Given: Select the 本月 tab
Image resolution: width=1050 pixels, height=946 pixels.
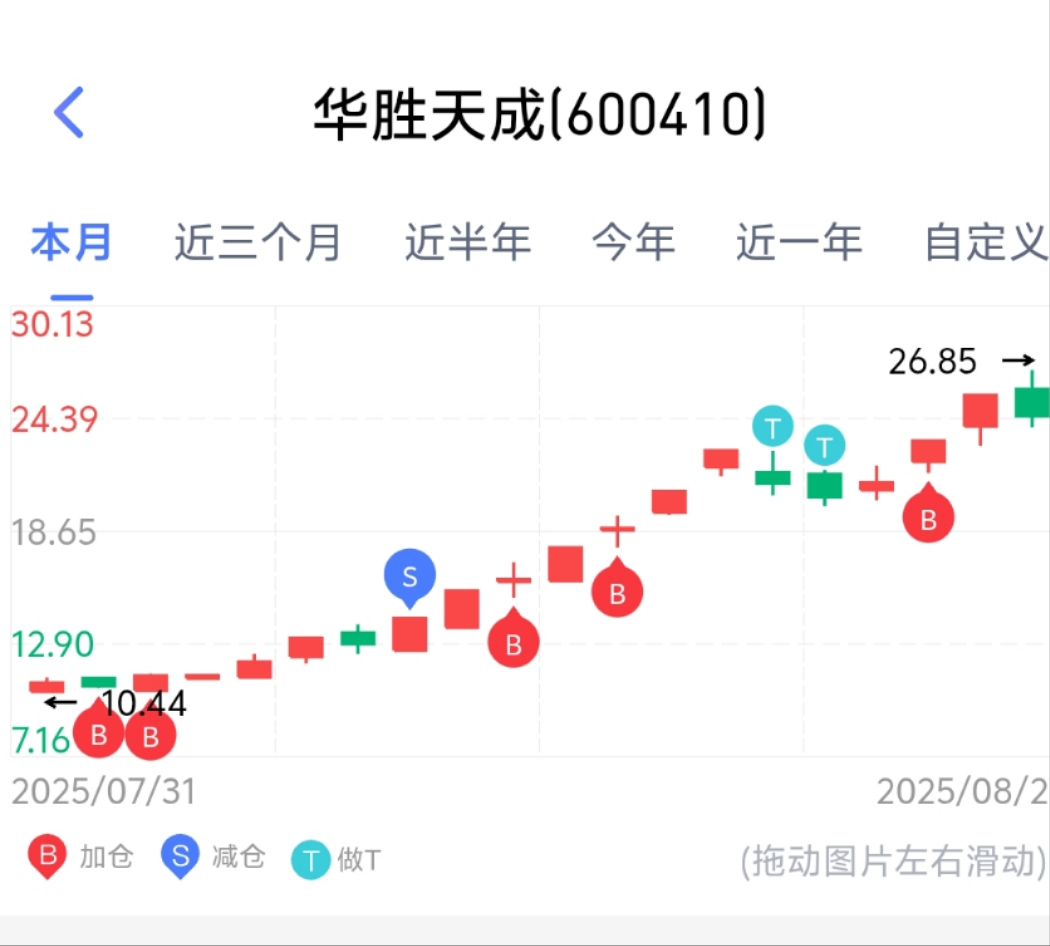Looking at the screenshot, I should (x=71, y=242).
